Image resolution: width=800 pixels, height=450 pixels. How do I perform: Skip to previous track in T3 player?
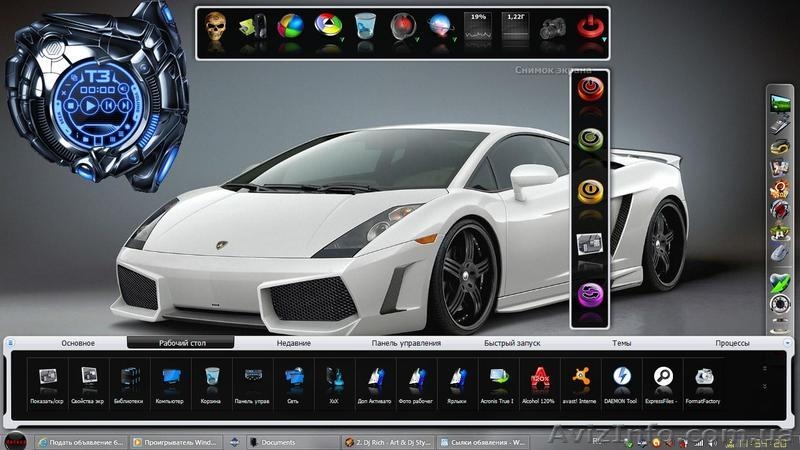pyautogui.click(x=108, y=106)
